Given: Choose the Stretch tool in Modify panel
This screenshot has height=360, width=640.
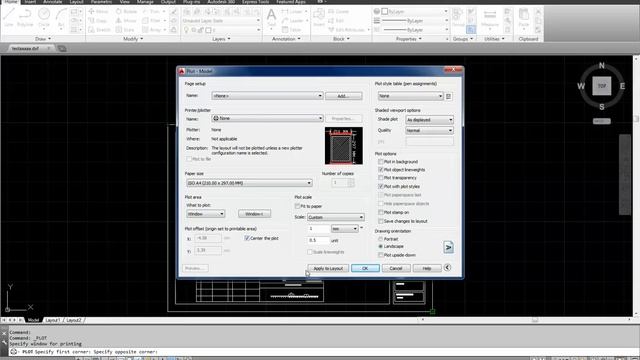Looking at the screenshot, I should click(99, 30).
